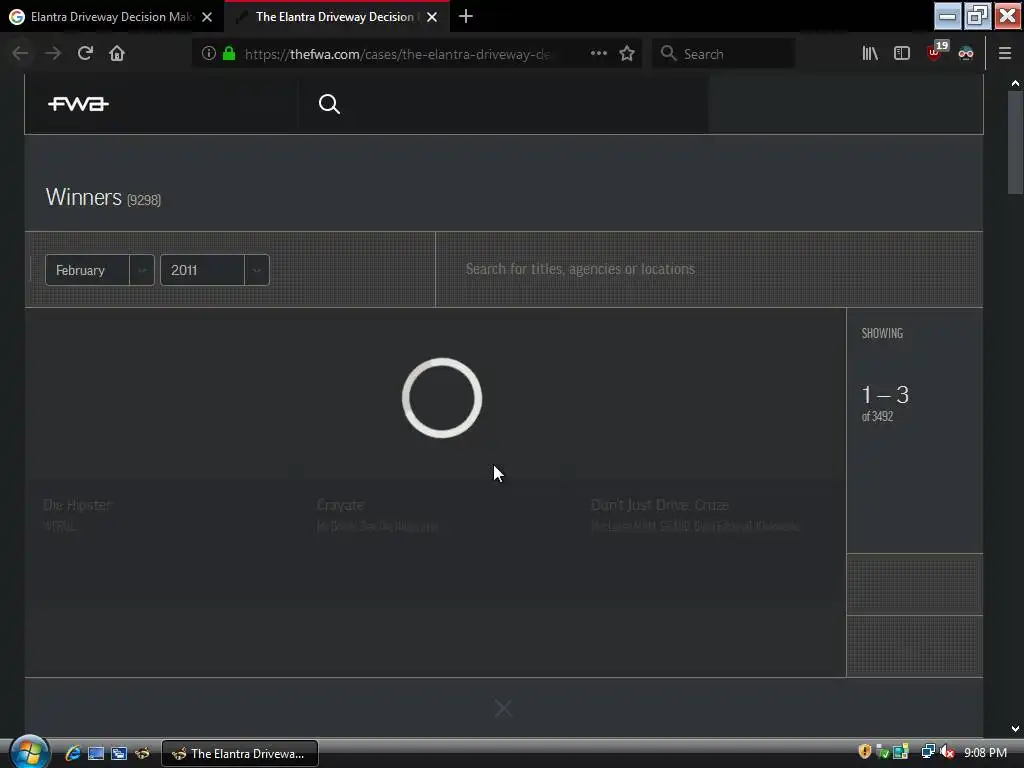This screenshot has height=768, width=1024.
Task: Open page actions three-dot menu
Action: click(x=599, y=53)
